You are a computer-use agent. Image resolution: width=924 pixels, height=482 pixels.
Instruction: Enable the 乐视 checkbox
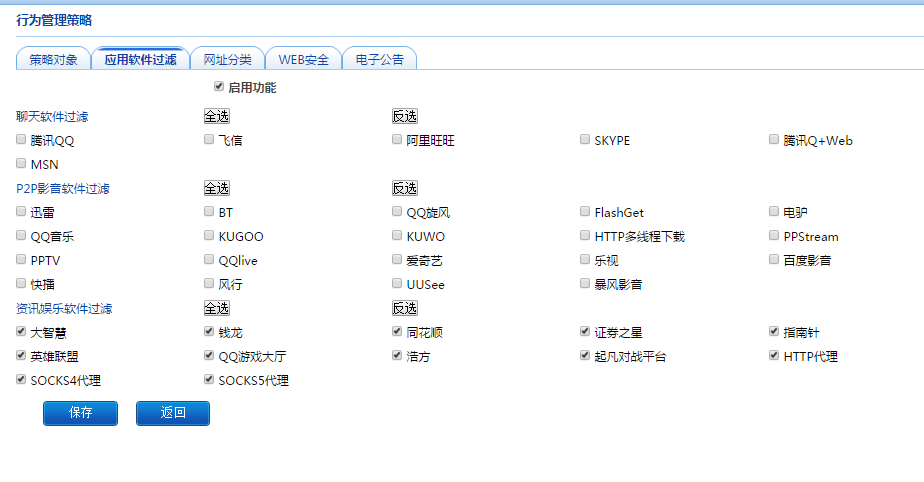click(585, 259)
